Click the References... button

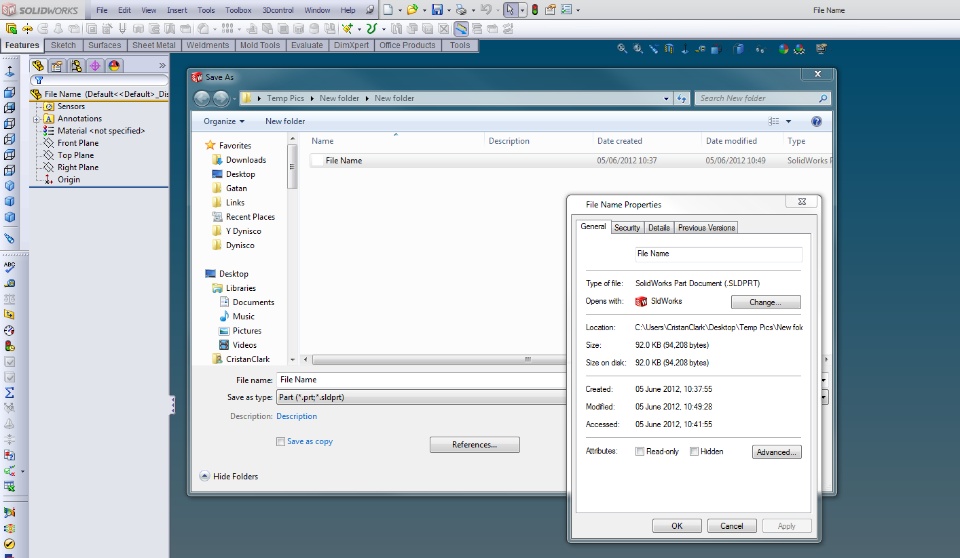(474, 445)
